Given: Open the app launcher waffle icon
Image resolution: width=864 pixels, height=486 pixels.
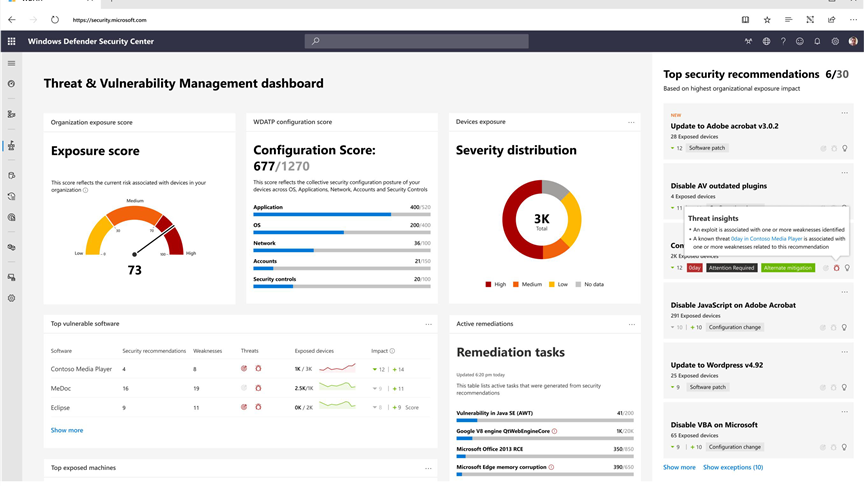Looking at the screenshot, I should (x=11, y=41).
